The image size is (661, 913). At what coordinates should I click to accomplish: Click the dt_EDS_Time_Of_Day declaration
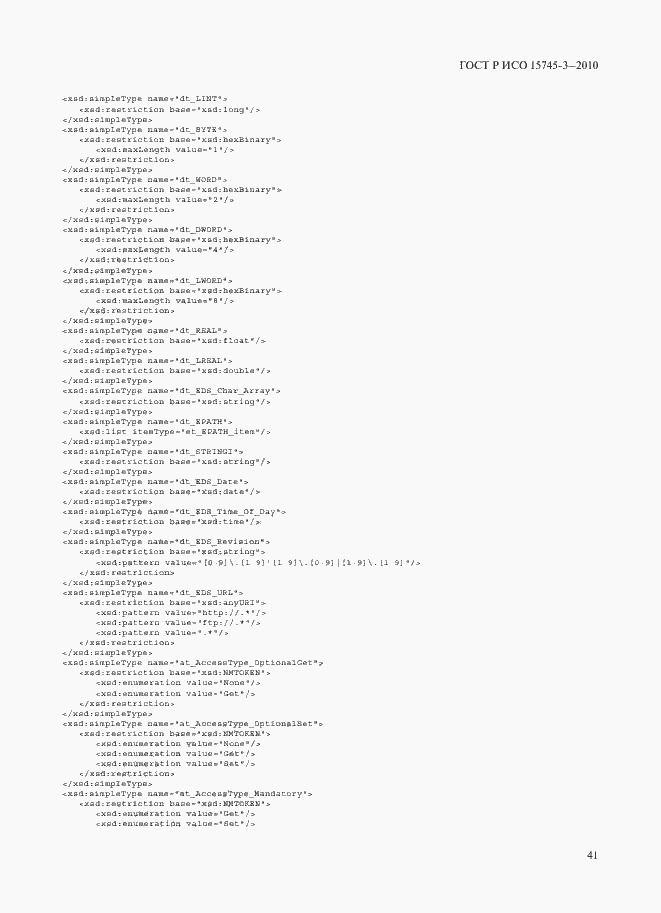point(174,512)
